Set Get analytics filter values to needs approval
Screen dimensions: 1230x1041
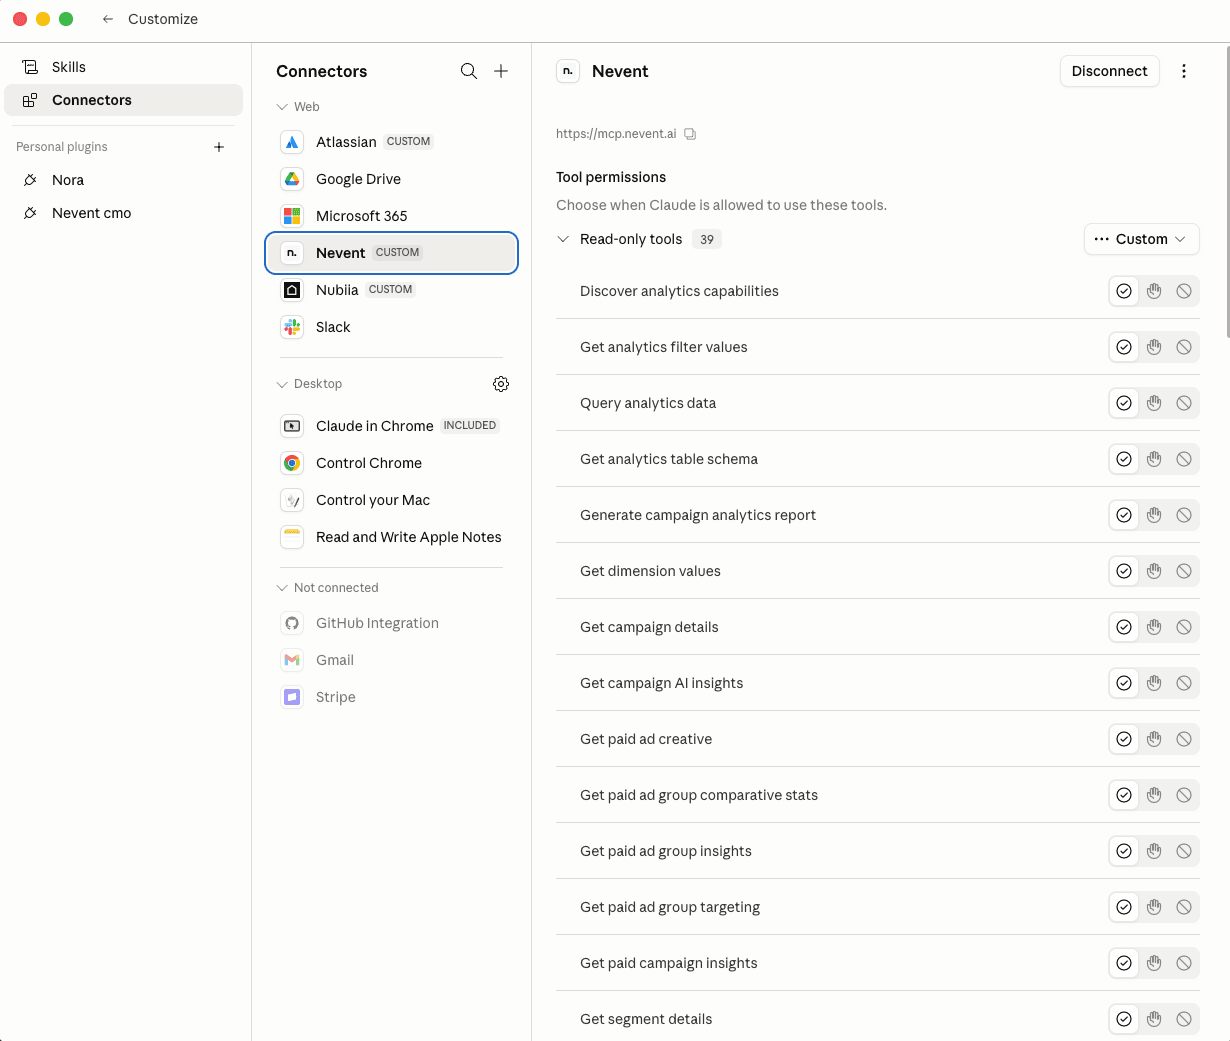point(1154,347)
